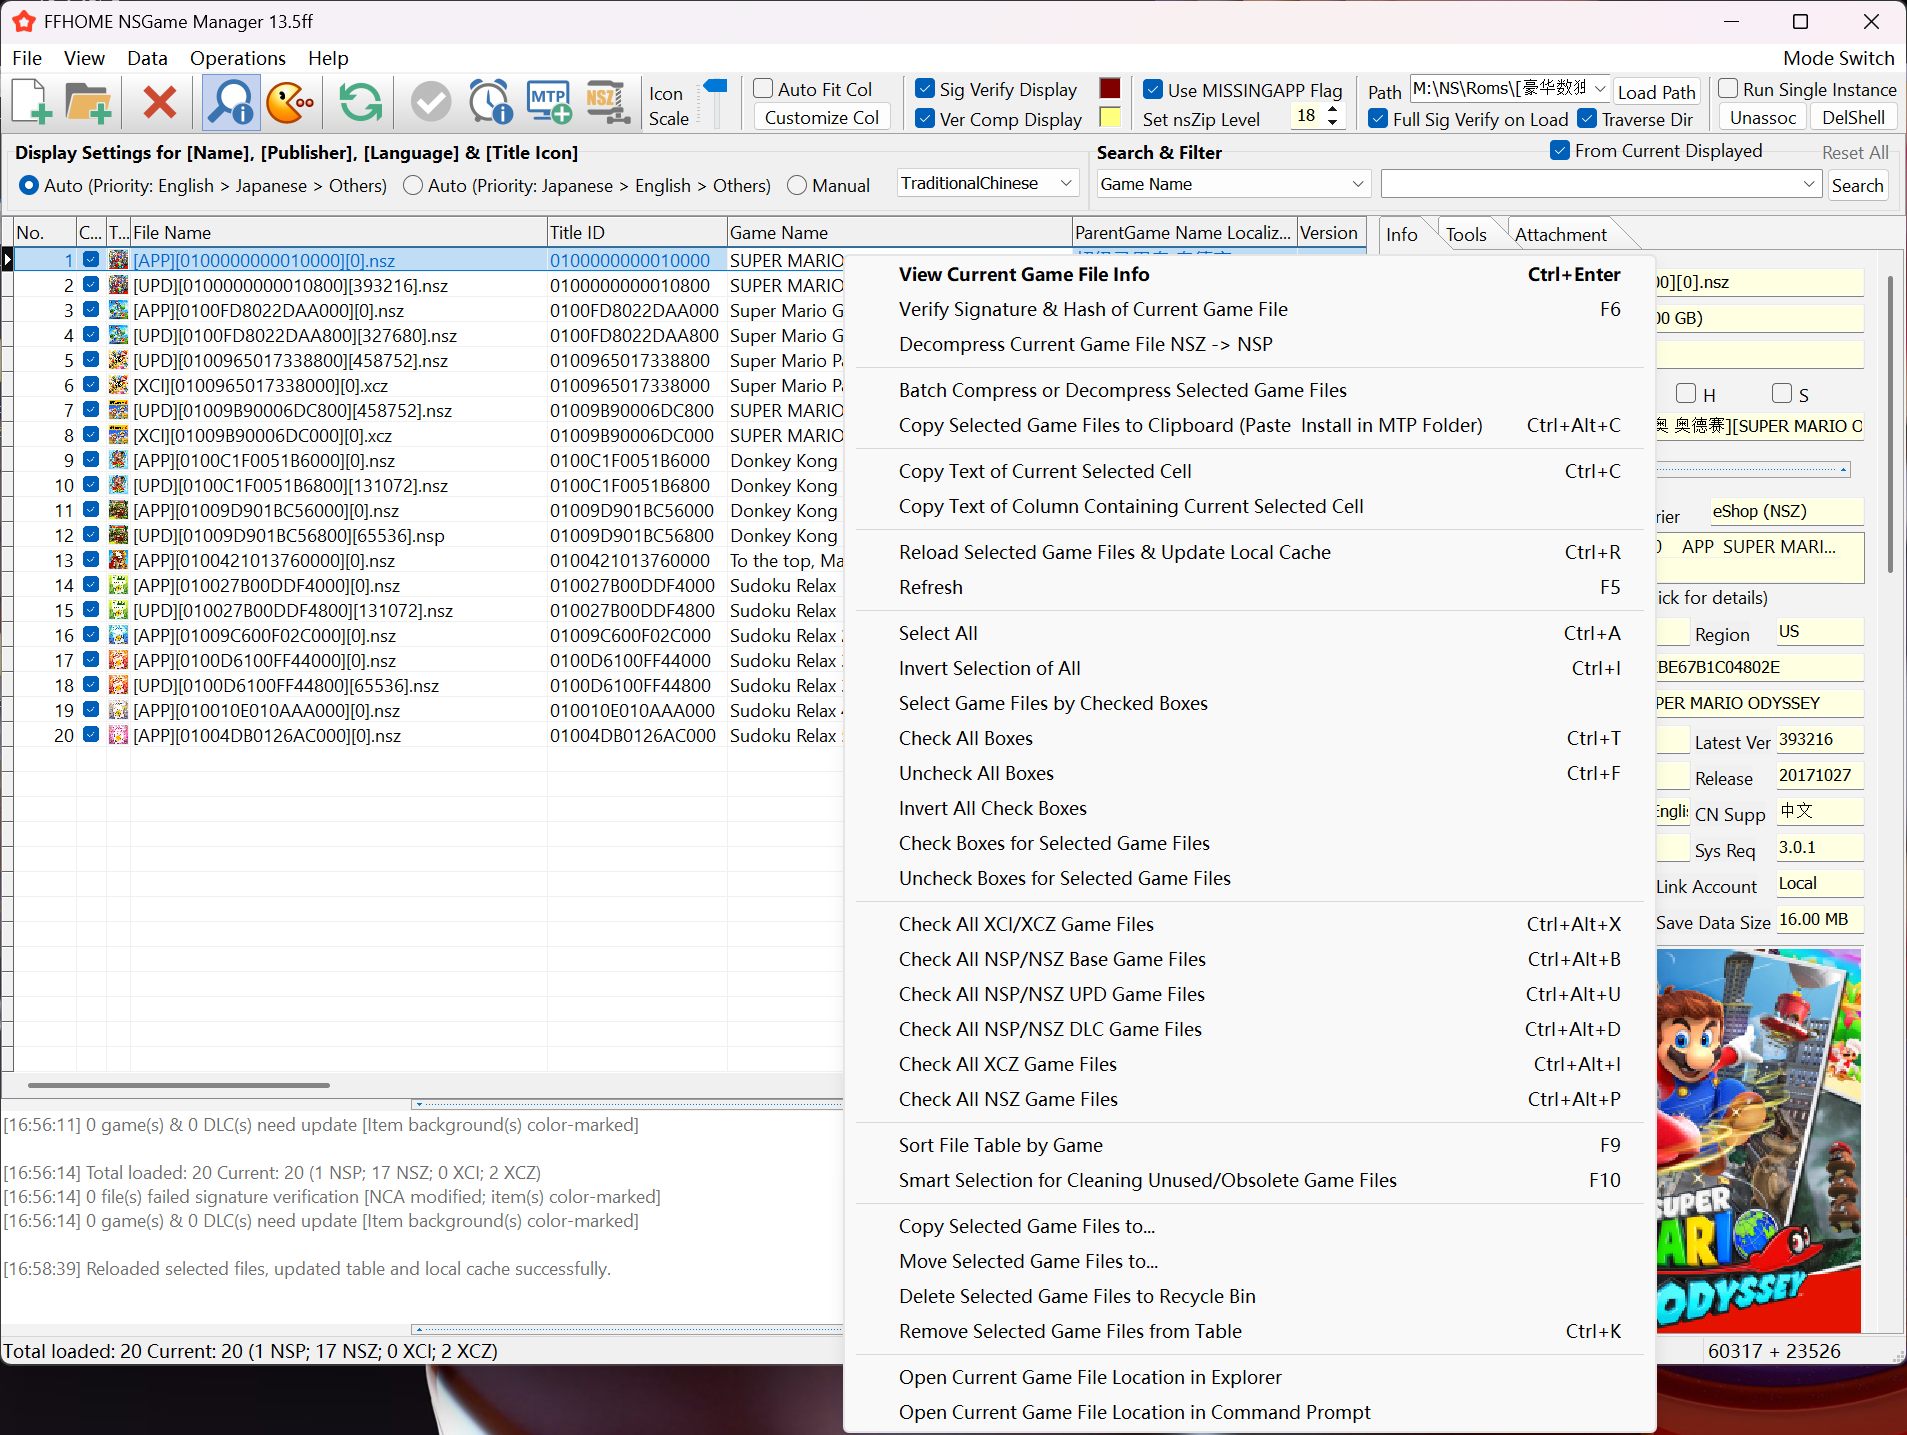Click the FFHOME app logo in title bar
1907x1435 pixels.
tap(24, 21)
